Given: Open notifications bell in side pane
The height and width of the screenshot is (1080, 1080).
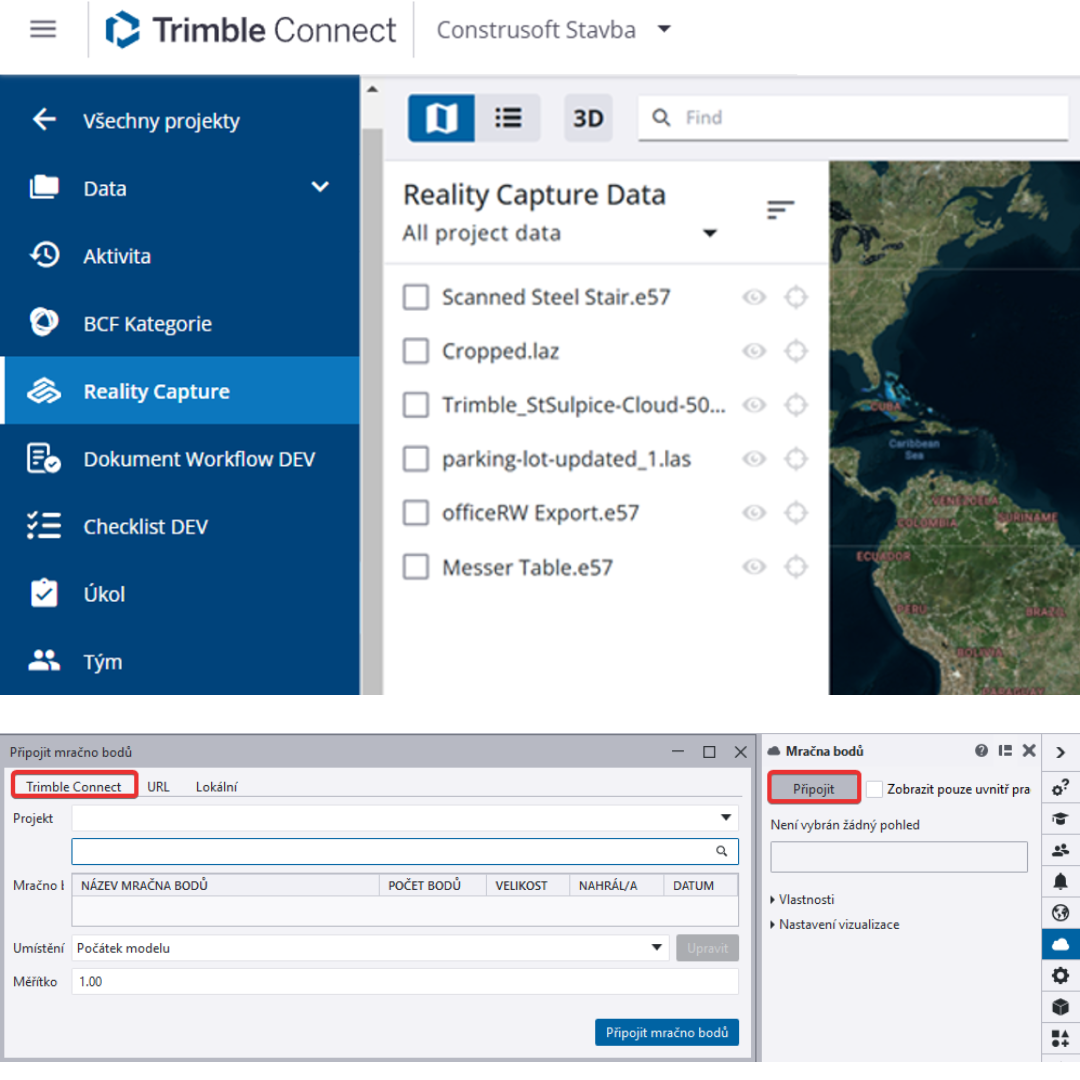Looking at the screenshot, I should [1061, 880].
